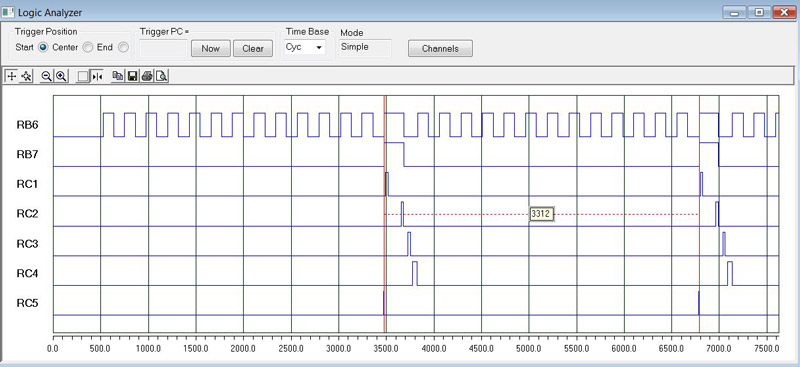Open the print preview icon
This screenshot has width=800, height=367.
(x=162, y=76)
